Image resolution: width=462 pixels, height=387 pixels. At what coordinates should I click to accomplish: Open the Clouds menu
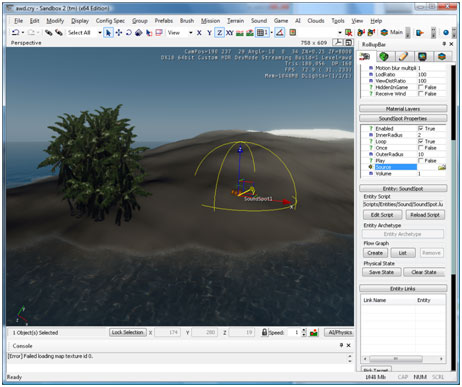(316, 21)
